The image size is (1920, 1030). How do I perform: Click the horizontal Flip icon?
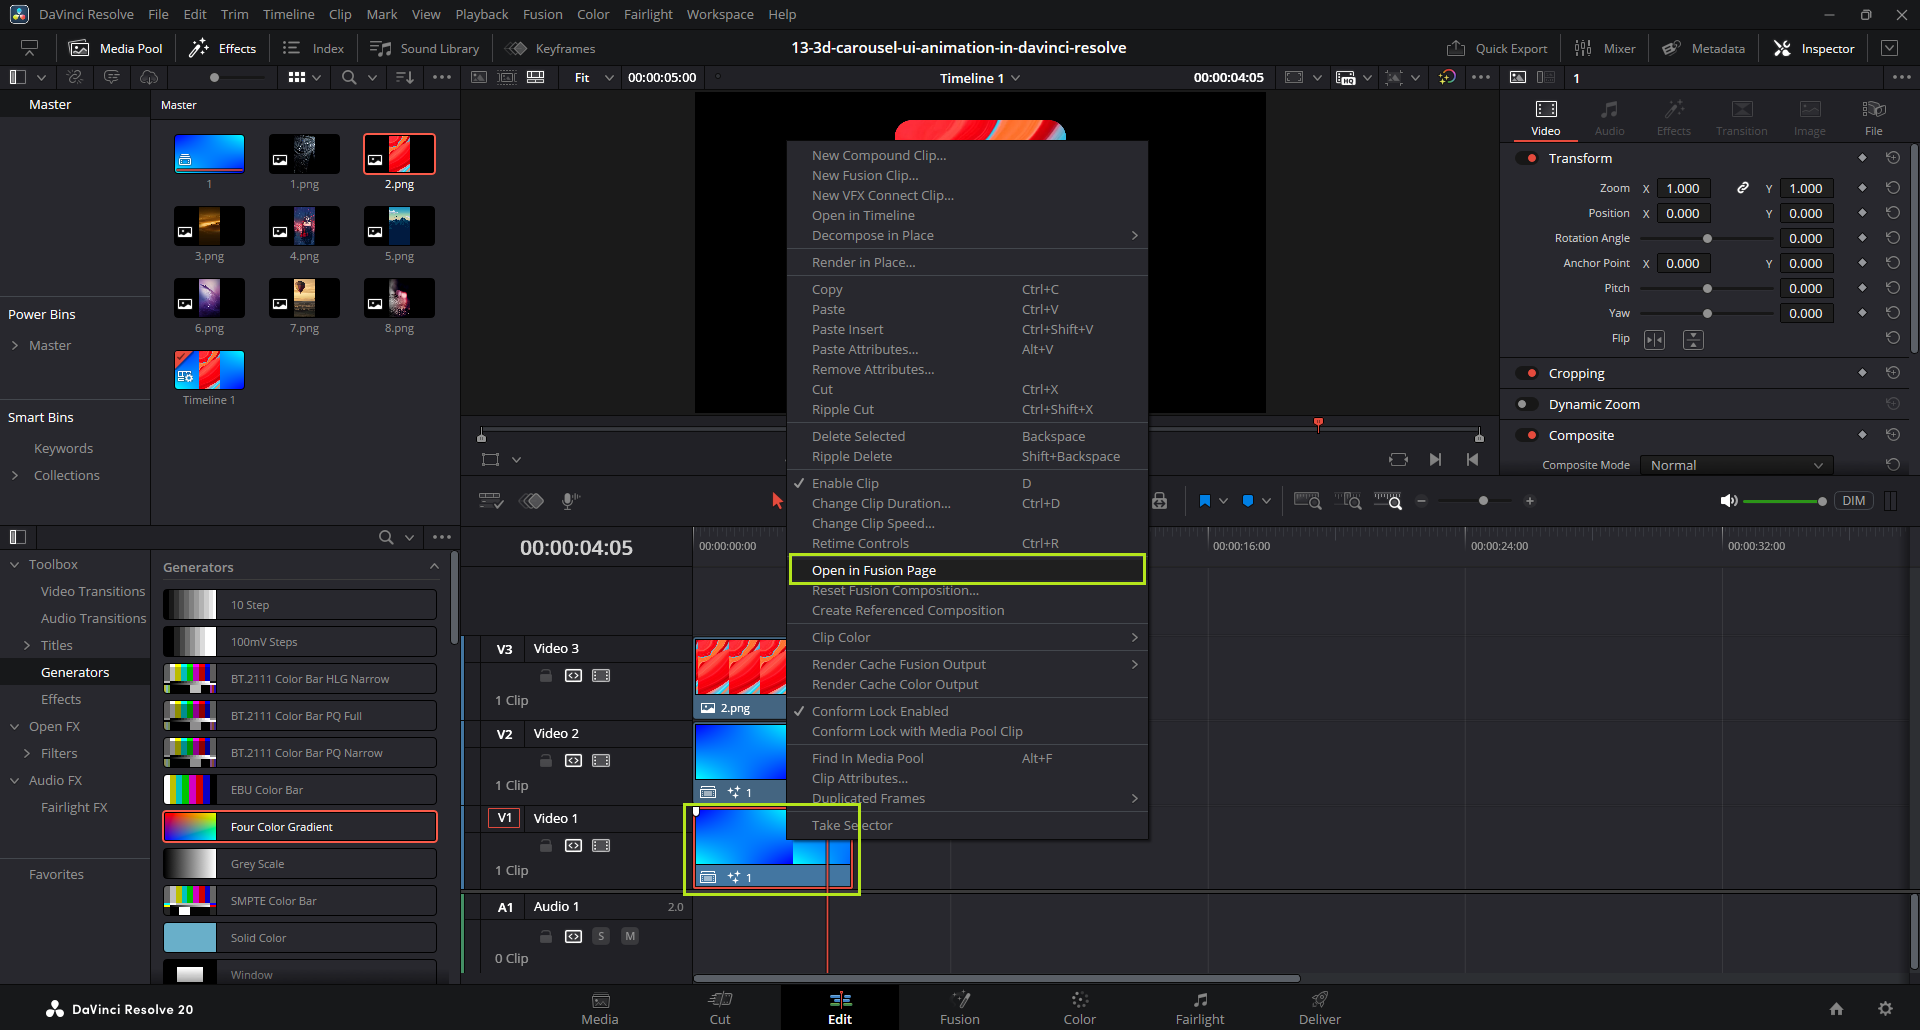click(1655, 340)
